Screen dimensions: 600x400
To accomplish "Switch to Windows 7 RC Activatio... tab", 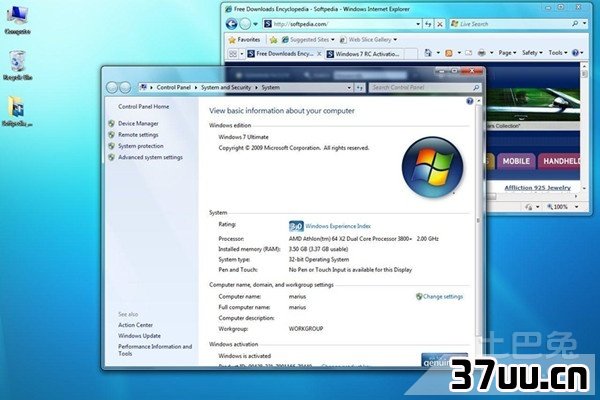I will pos(363,54).
